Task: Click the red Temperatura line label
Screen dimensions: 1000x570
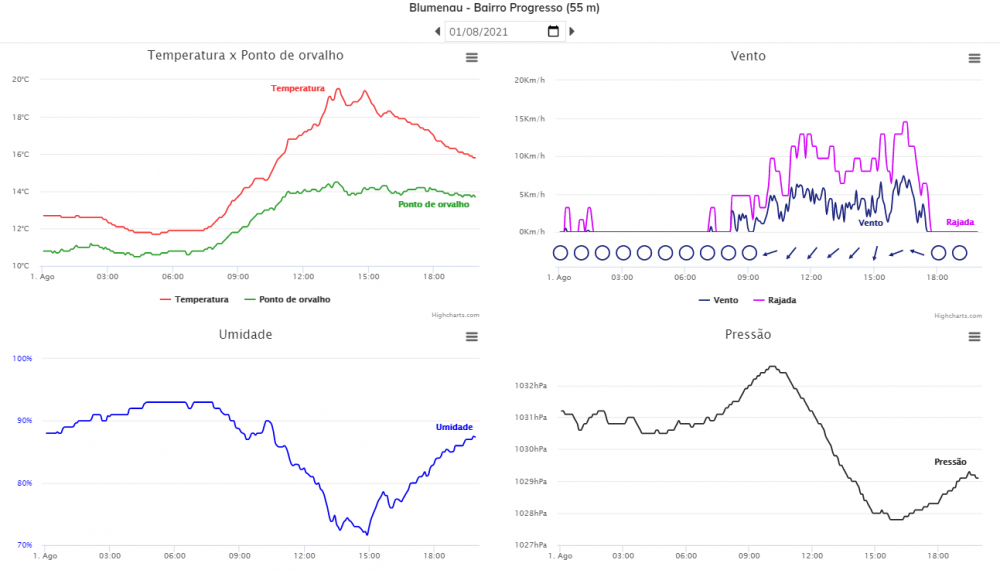Action: pos(298,89)
